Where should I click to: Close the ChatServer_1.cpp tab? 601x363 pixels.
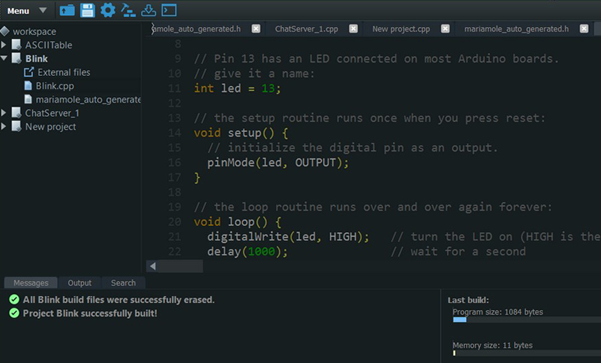click(353, 29)
